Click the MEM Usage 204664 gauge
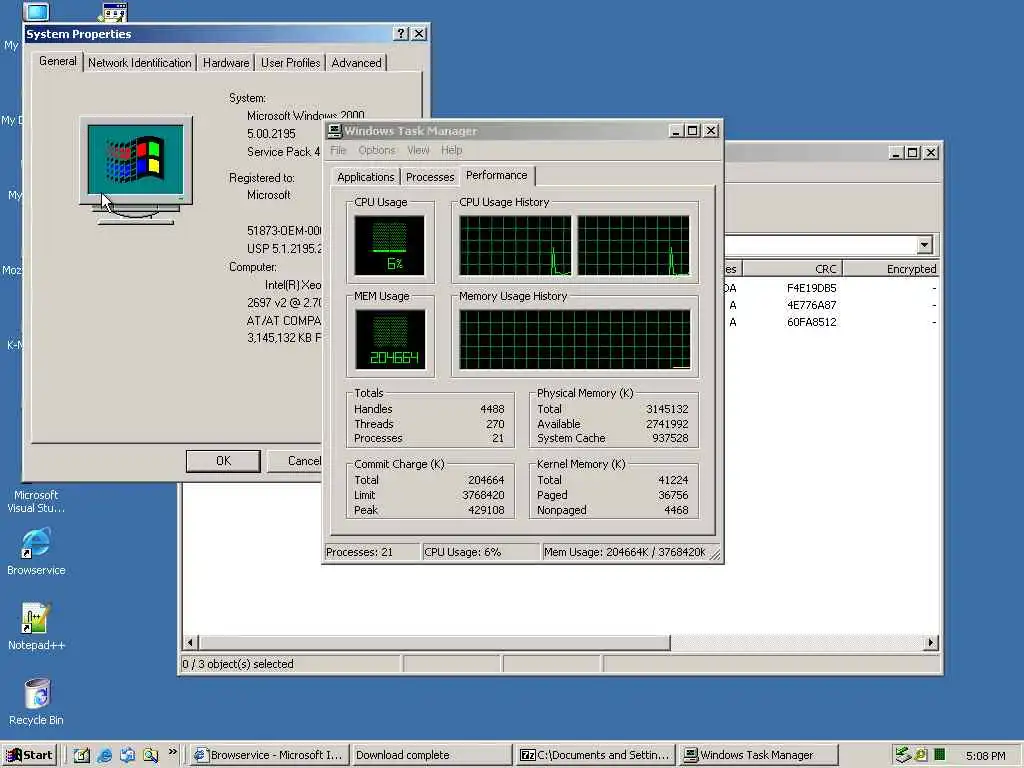Image resolution: width=1024 pixels, height=768 pixels. 390,340
